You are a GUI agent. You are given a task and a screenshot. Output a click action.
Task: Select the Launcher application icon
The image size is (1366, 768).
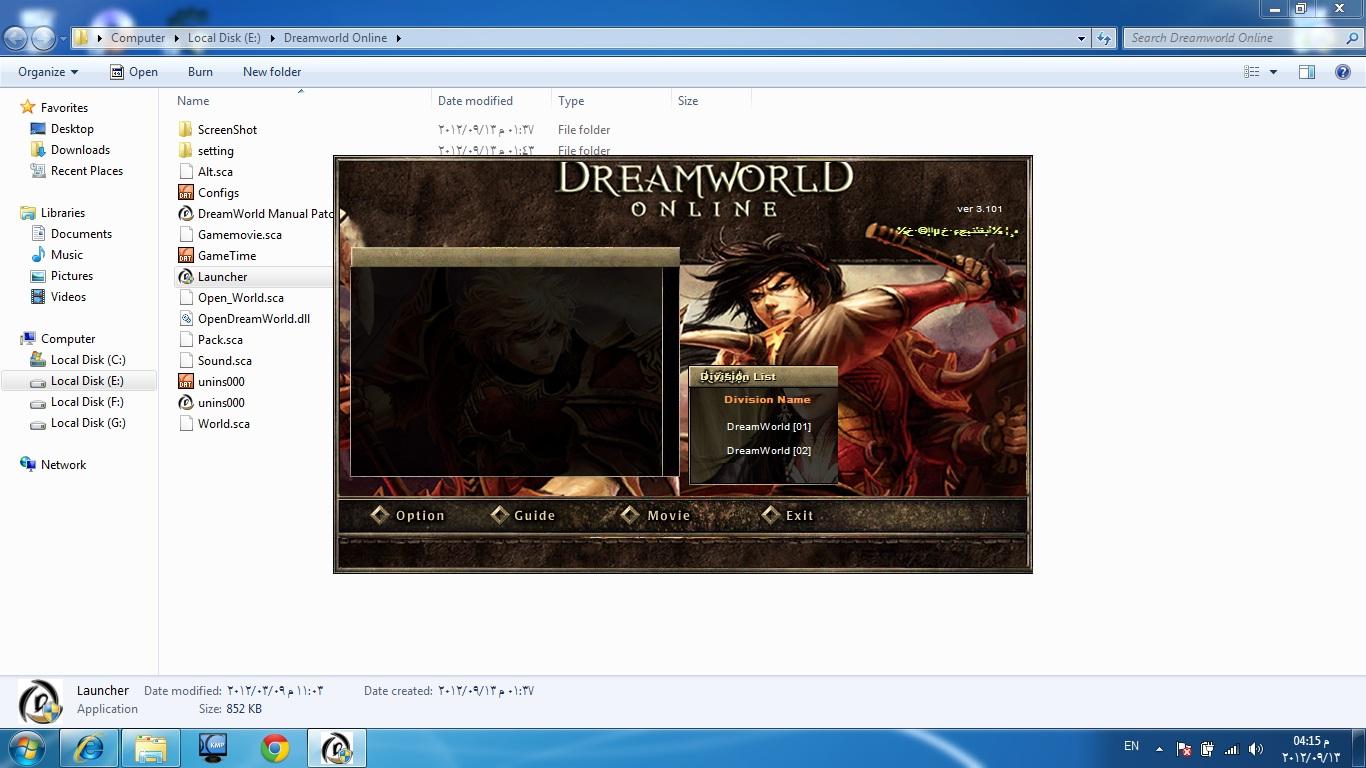(x=186, y=277)
